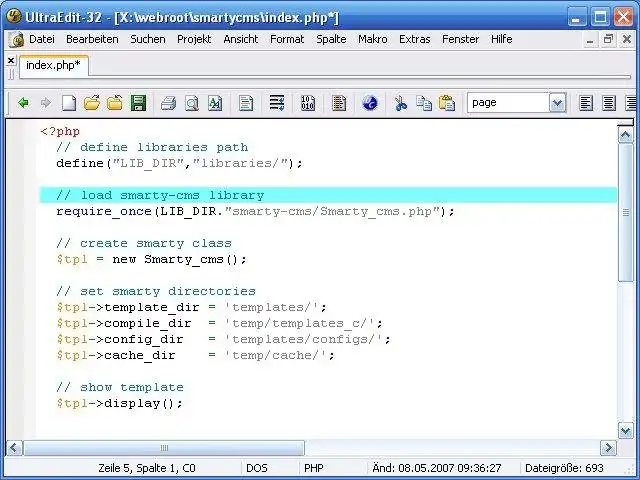The image size is (640, 480).
Task: Open the search field dropdown arrow
Action: (557, 103)
